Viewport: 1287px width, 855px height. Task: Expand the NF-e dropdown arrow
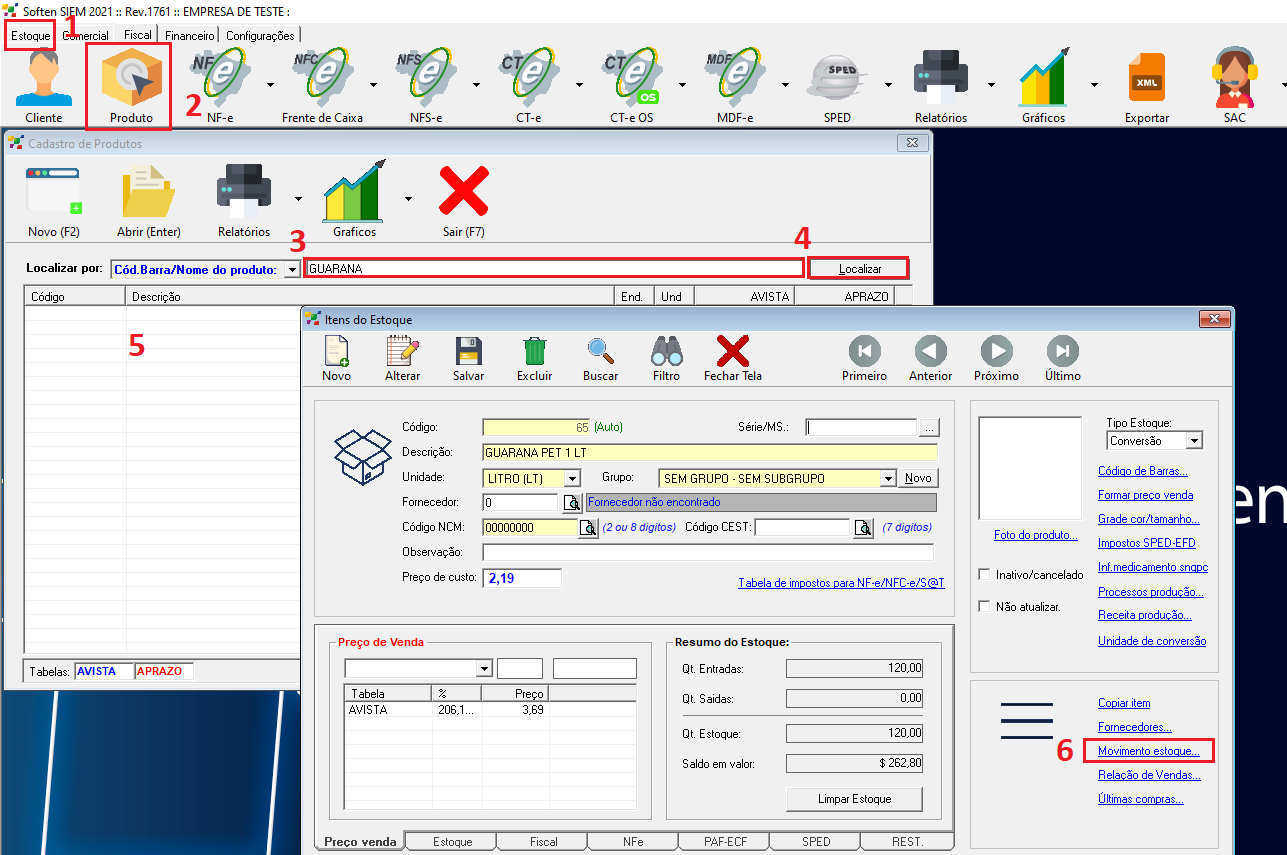270,85
